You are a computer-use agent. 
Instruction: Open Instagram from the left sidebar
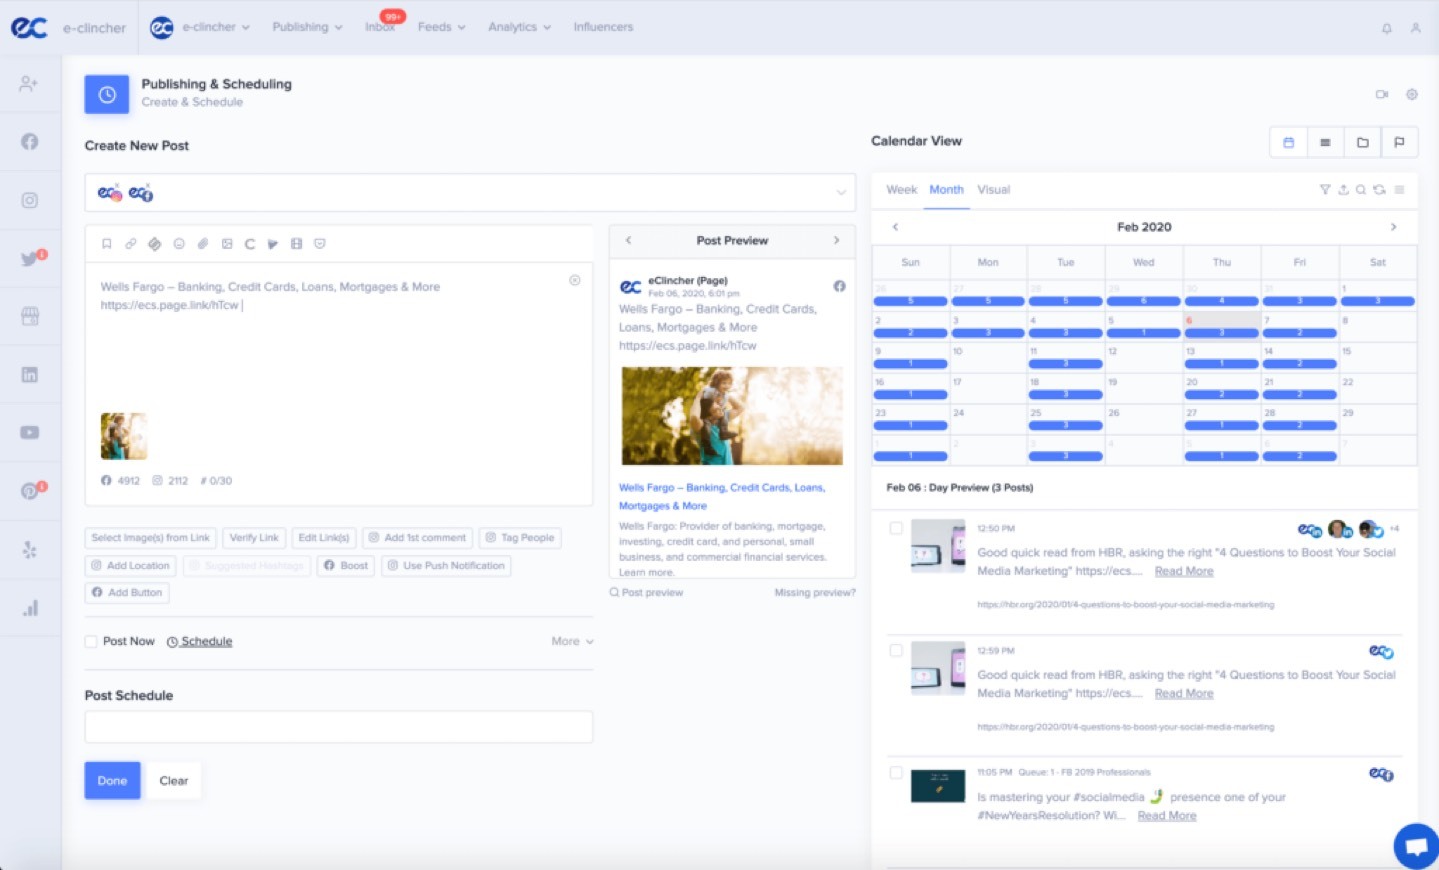pyautogui.click(x=30, y=200)
